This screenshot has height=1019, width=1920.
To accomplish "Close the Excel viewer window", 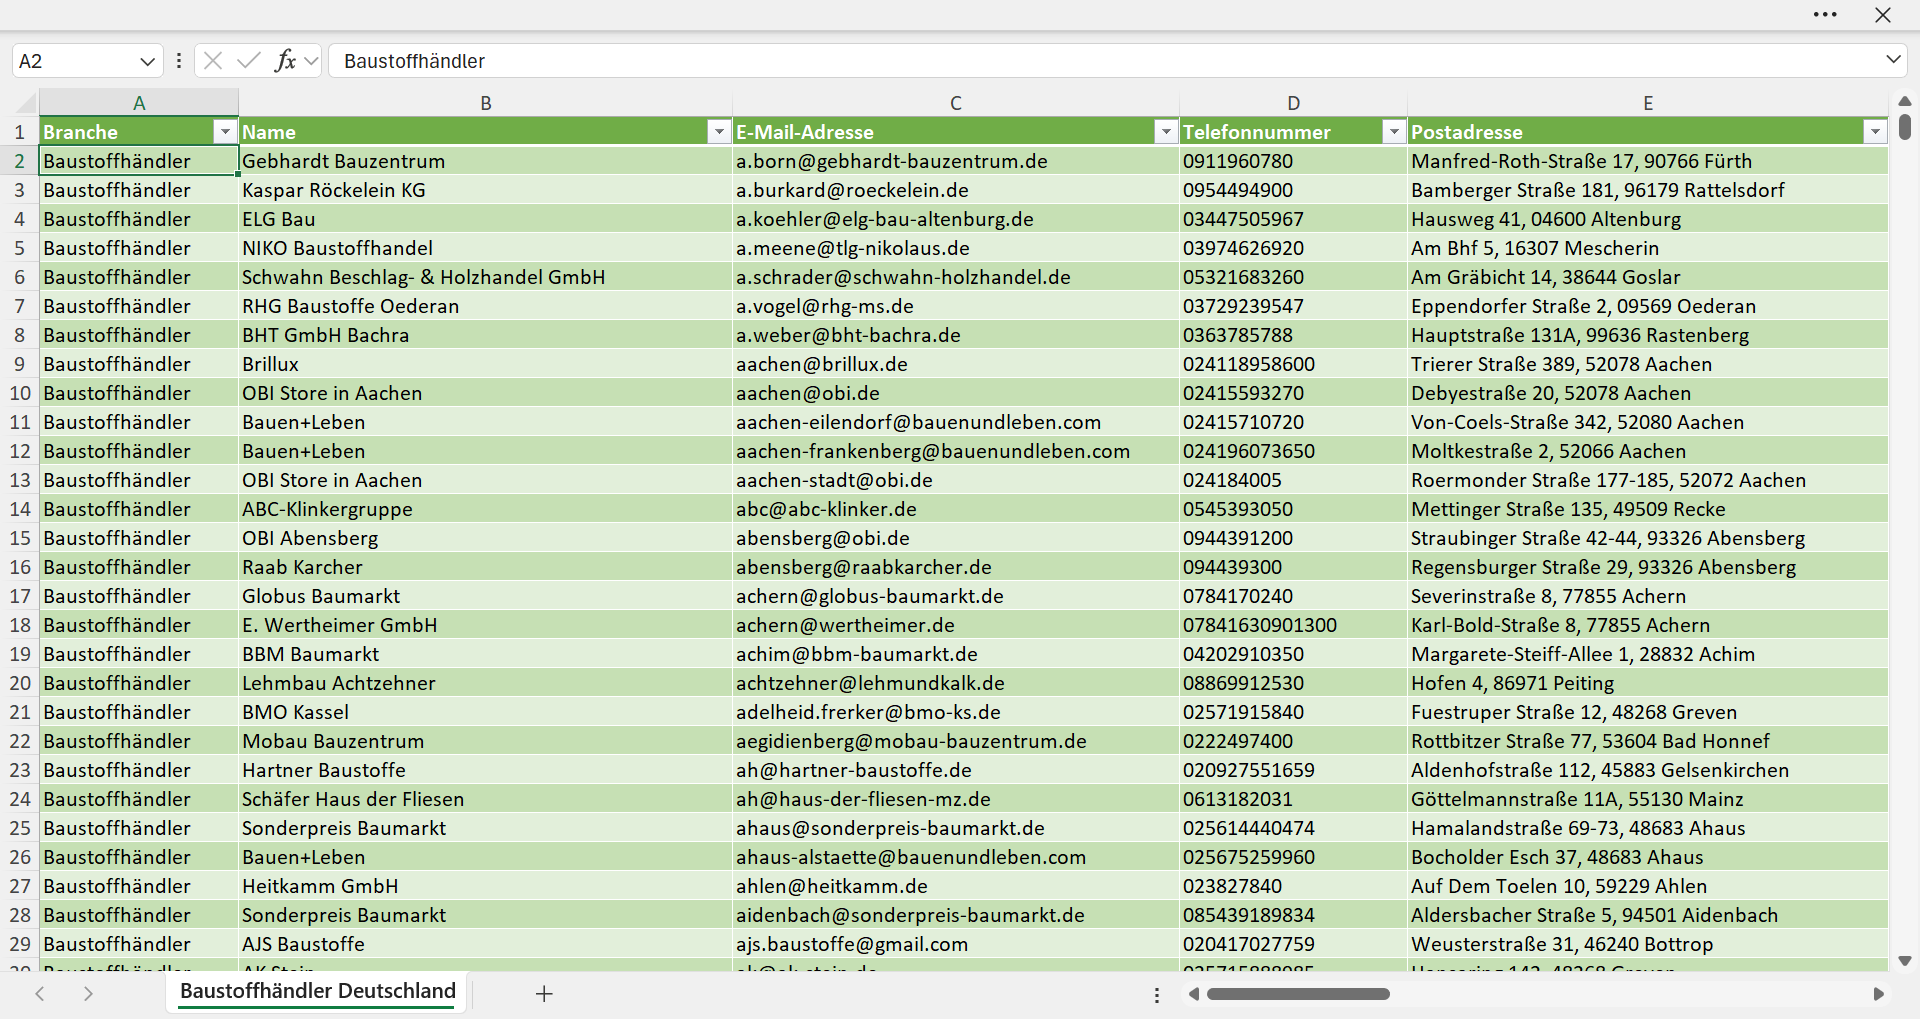I will [x=1883, y=15].
